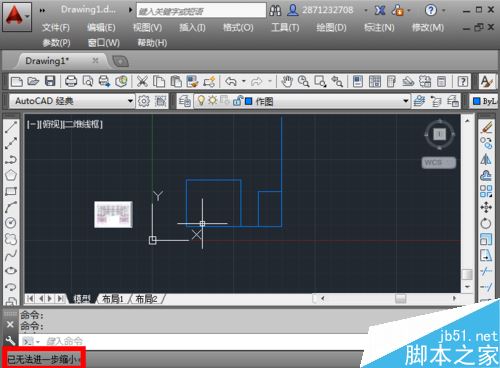
Task: Click the new drawing tab button
Action: pyautogui.click(x=120, y=61)
